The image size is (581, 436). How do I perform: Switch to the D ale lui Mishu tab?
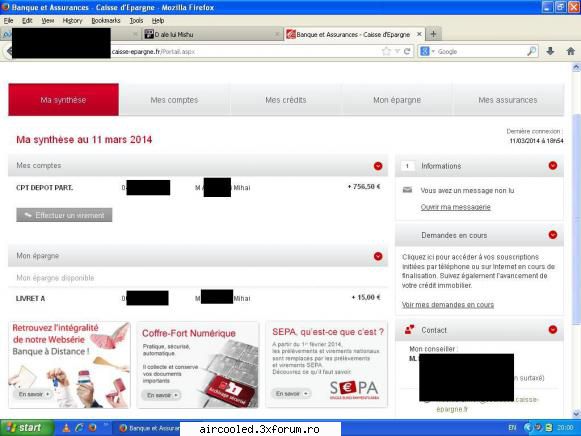[x=212, y=34]
